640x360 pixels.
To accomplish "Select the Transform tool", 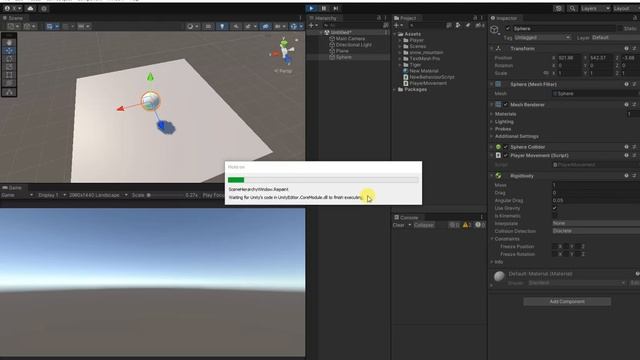I will click(9, 83).
